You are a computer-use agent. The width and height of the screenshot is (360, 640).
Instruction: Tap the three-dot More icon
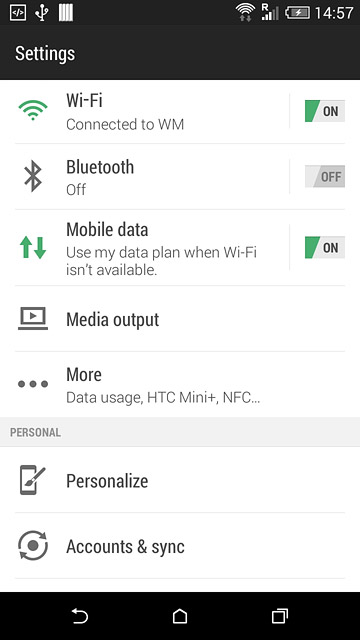[33, 384]
